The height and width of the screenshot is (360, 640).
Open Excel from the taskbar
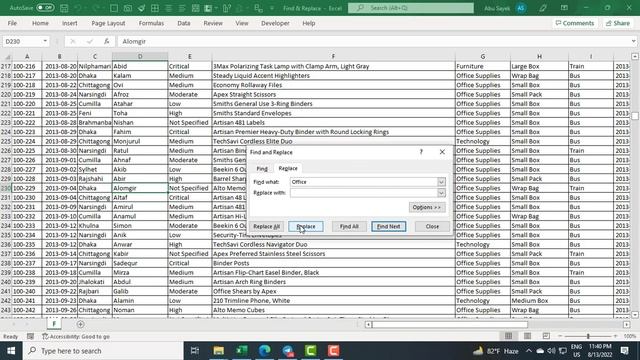point(242,351)
